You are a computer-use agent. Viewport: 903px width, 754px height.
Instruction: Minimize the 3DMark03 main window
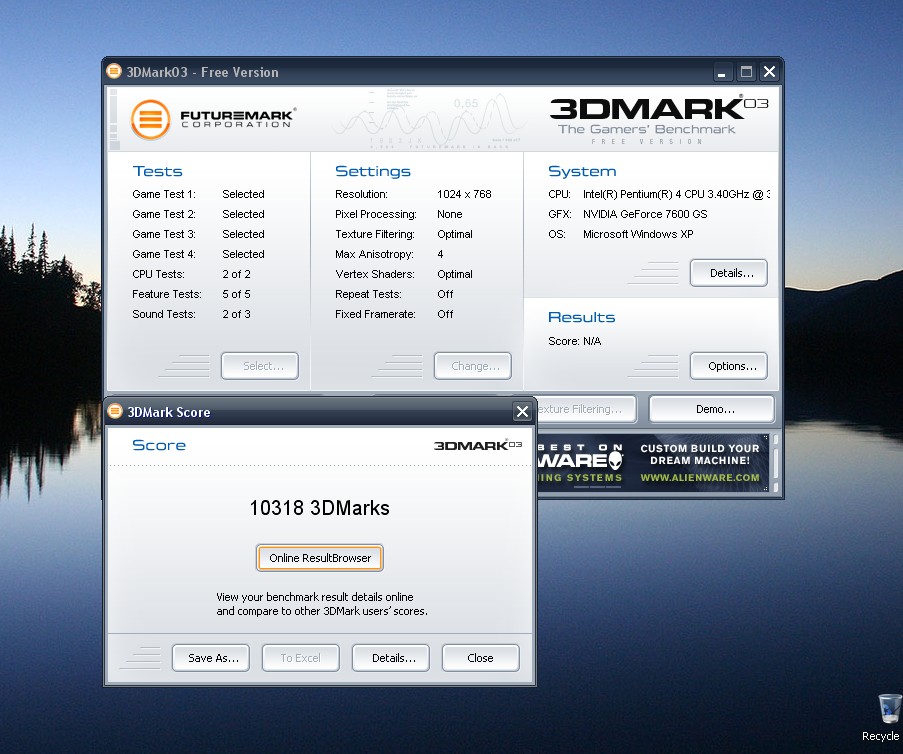tap(722, 72)
